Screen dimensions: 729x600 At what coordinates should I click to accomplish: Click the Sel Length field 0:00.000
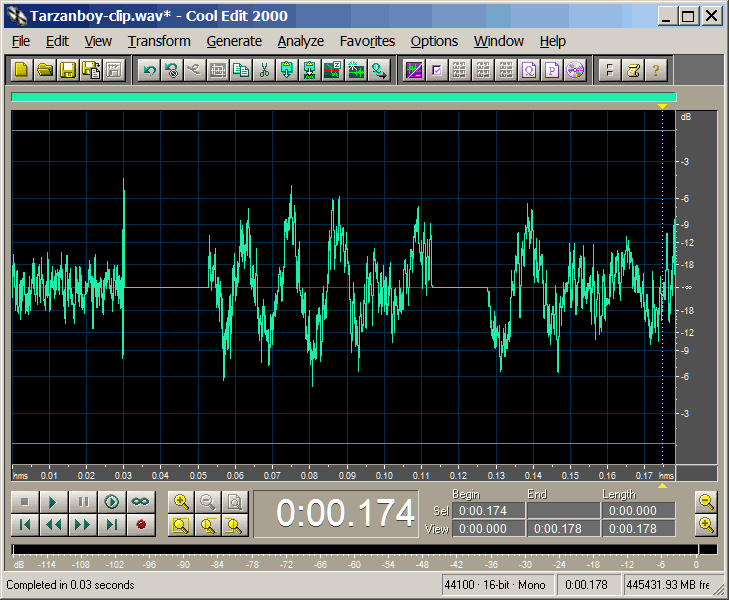point(639,511)
